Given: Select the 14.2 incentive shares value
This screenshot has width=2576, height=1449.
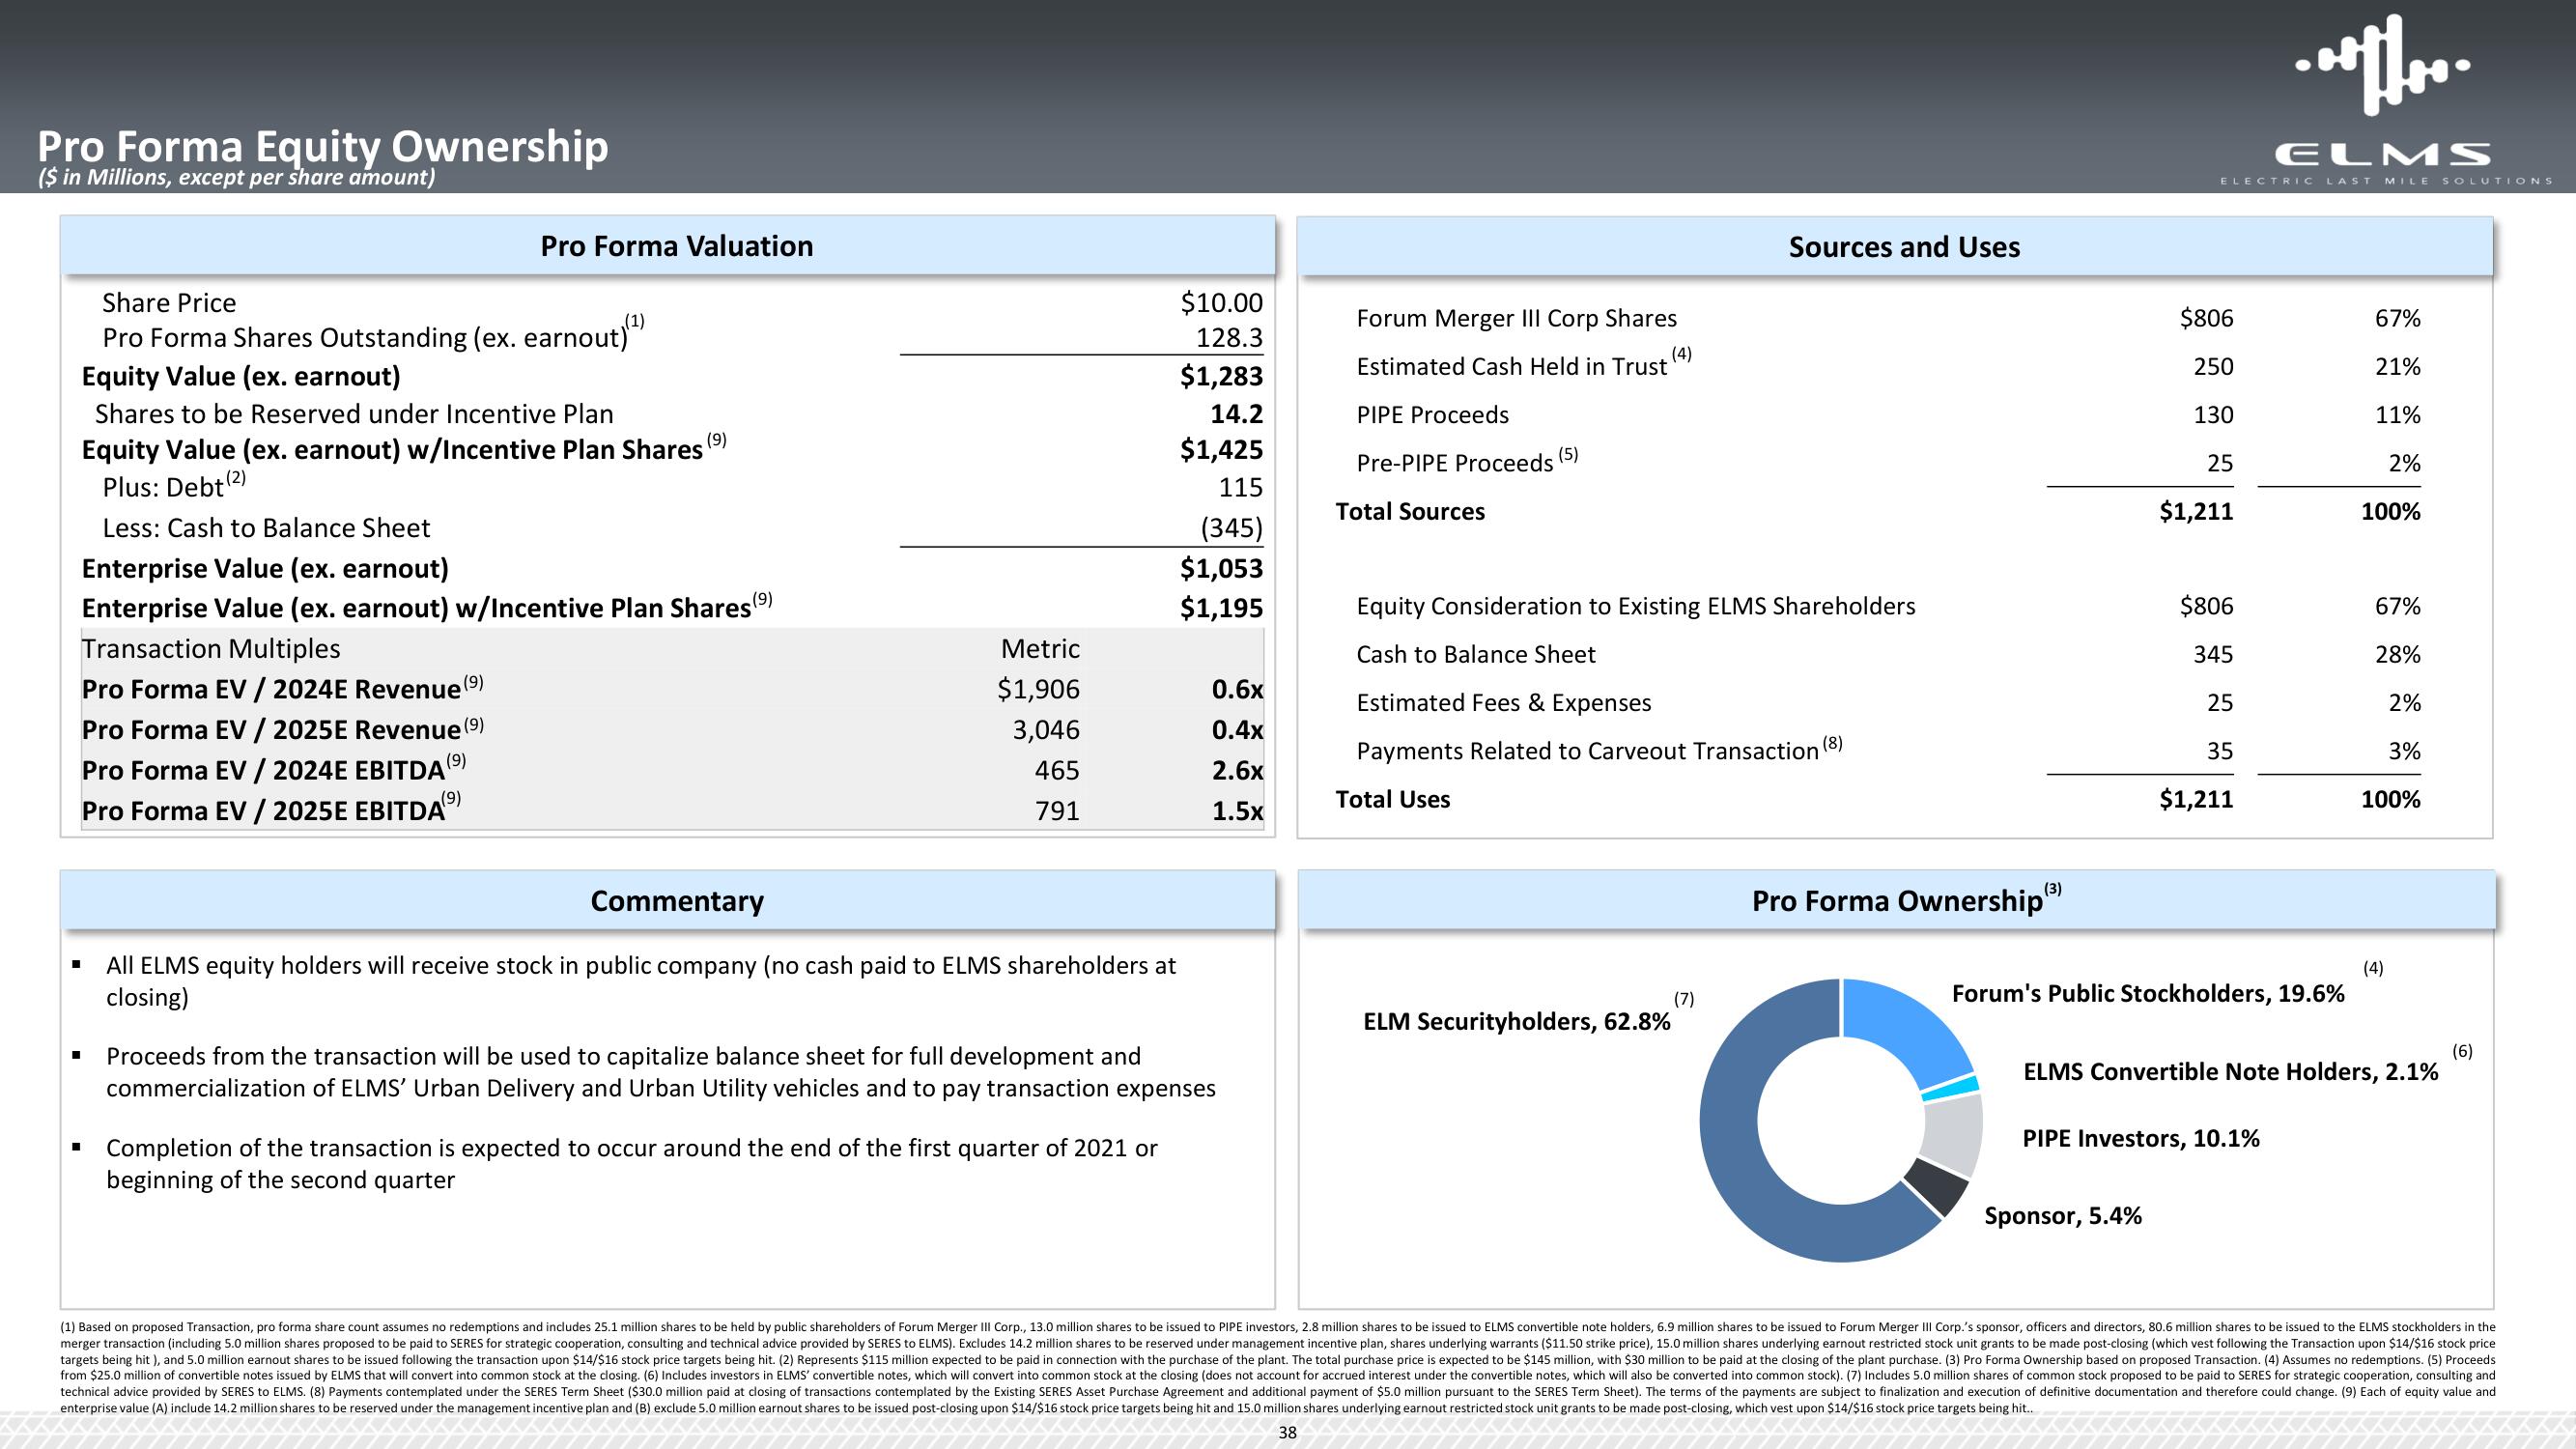Looking at the screenshot, I should 1237,414.
